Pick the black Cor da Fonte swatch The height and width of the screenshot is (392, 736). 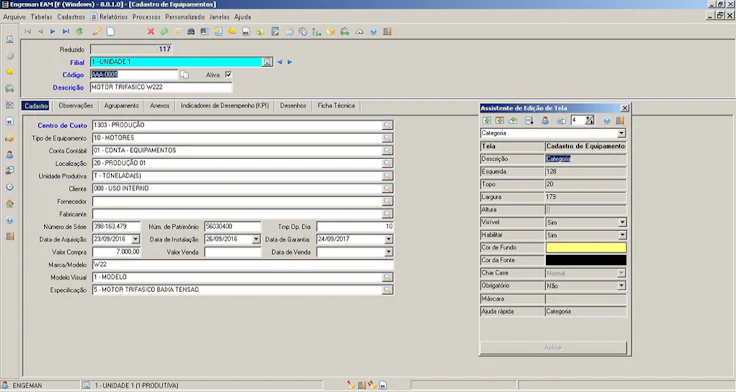586,260
